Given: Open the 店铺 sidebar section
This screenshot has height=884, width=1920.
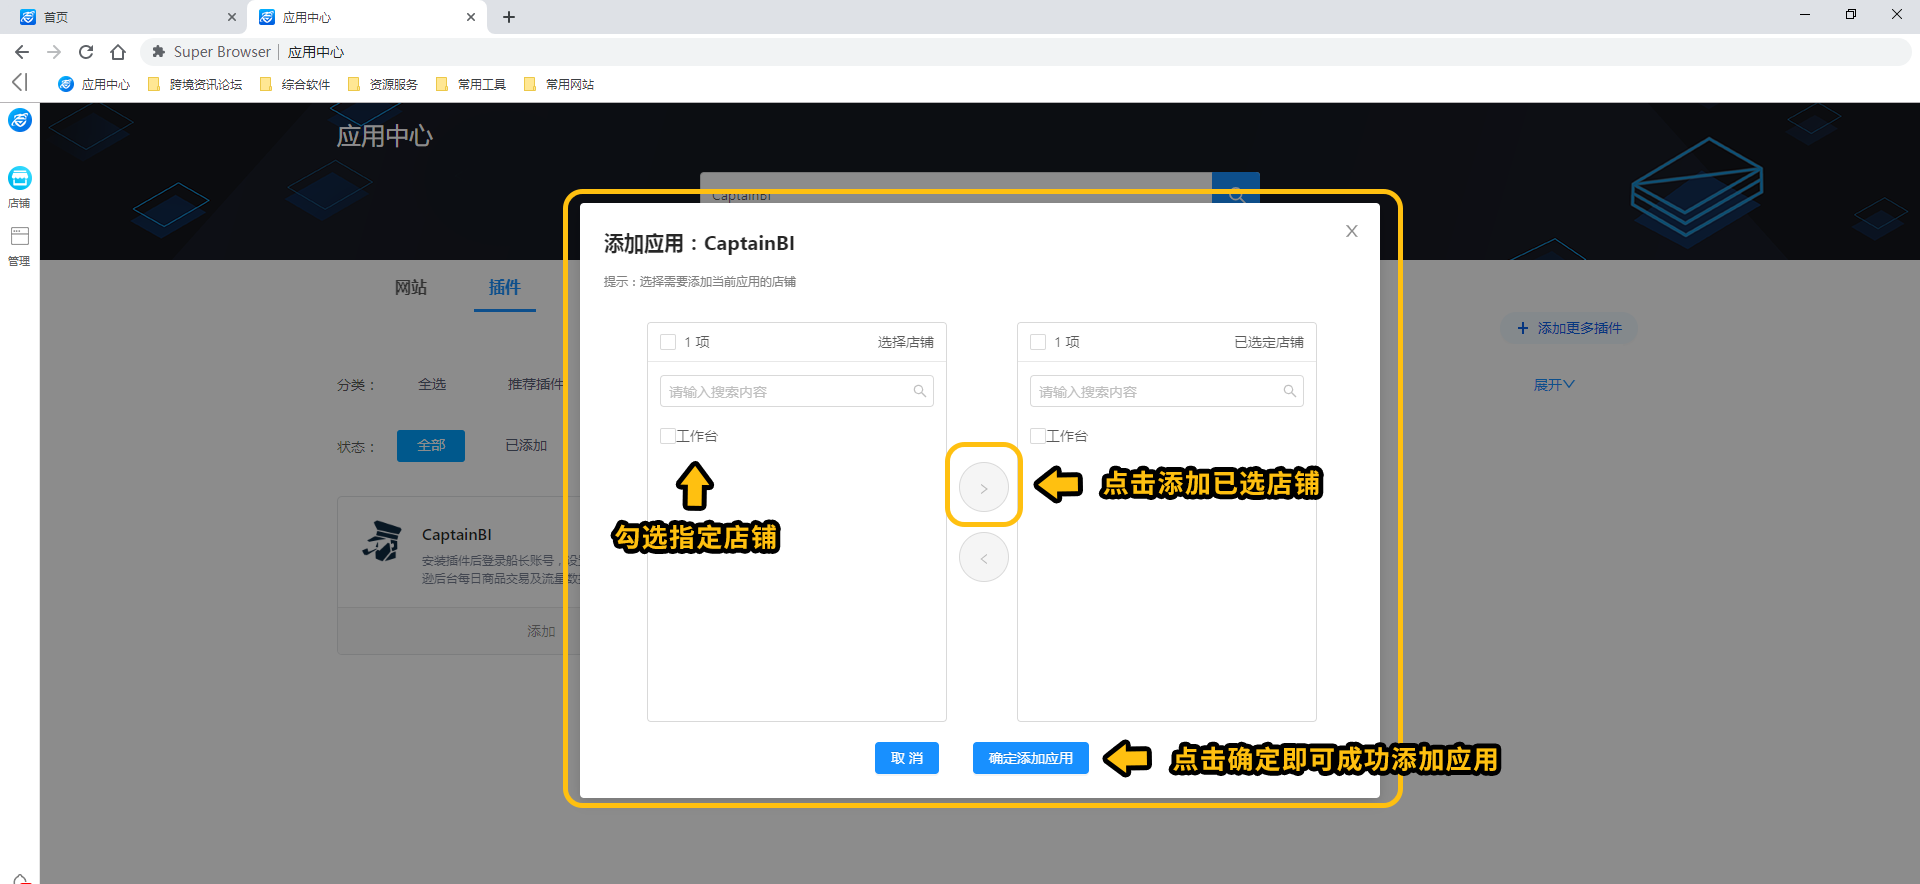Looking at the screenshot, I should [19, 187].
